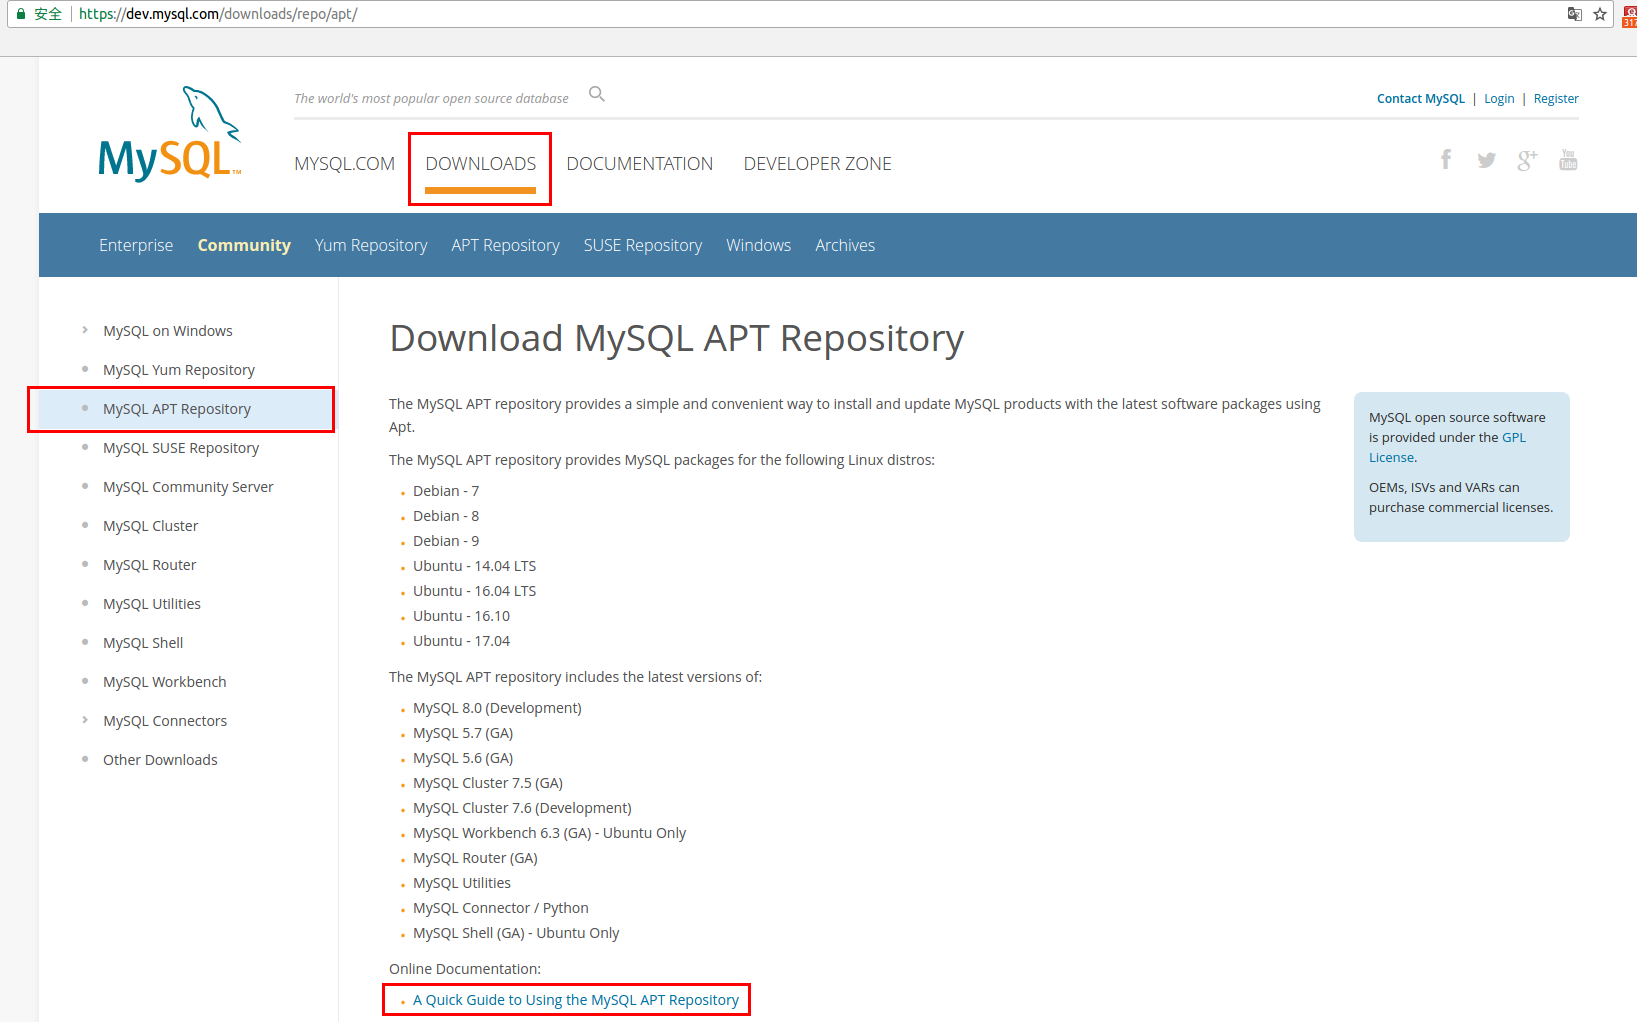The image size is (1637, 1022).
Task: Open the MYSQL.COM menu tab
Action: tap(344, 164)
